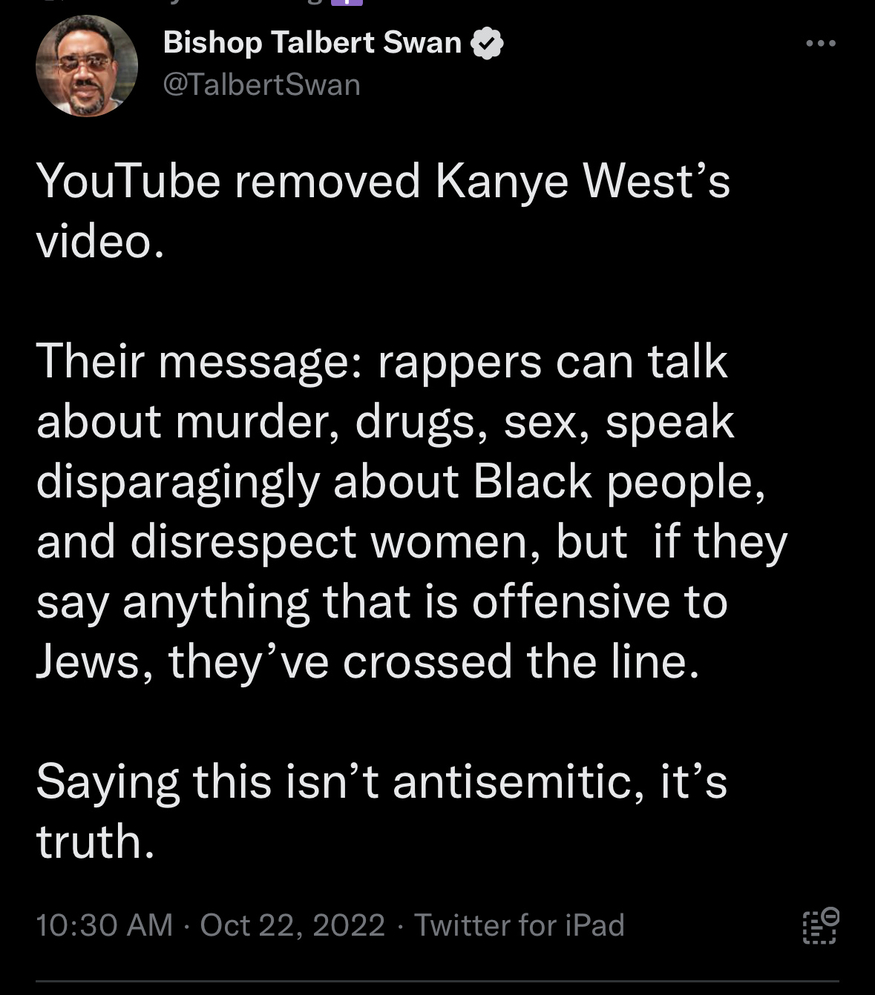This screenshot has height=995, width=875.
Task: Click "disrespect women" in the tweet
Action: click(x=336, y=543)
